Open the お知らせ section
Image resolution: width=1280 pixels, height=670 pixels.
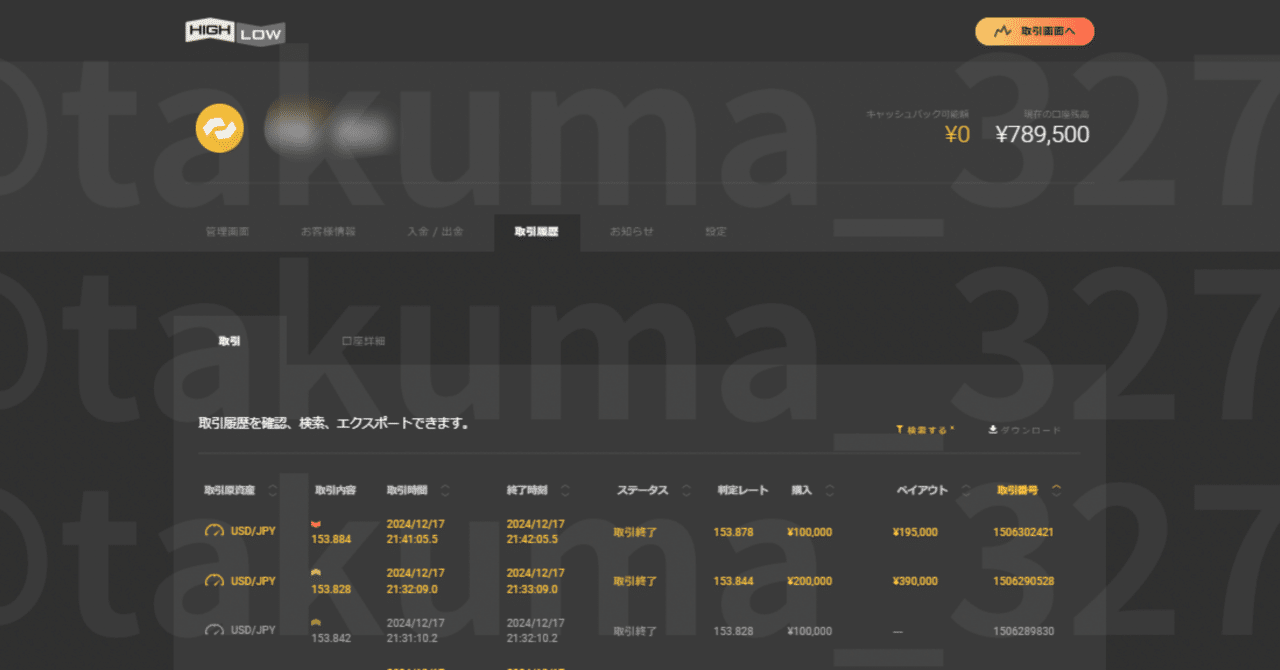pos(630,231)
